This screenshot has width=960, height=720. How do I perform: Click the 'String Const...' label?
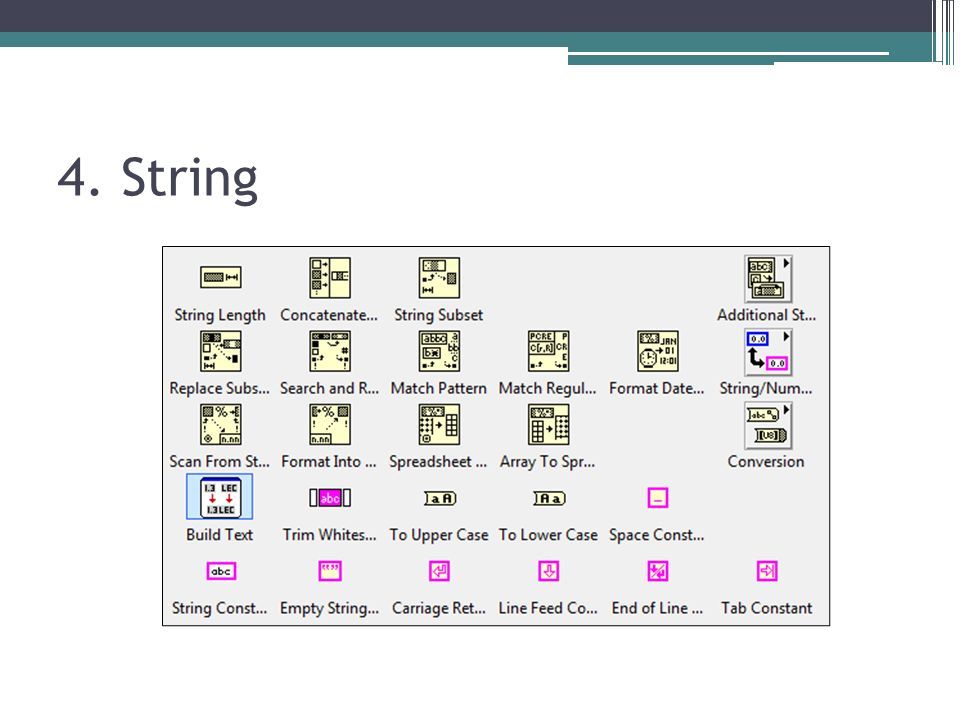coord(219,609)
